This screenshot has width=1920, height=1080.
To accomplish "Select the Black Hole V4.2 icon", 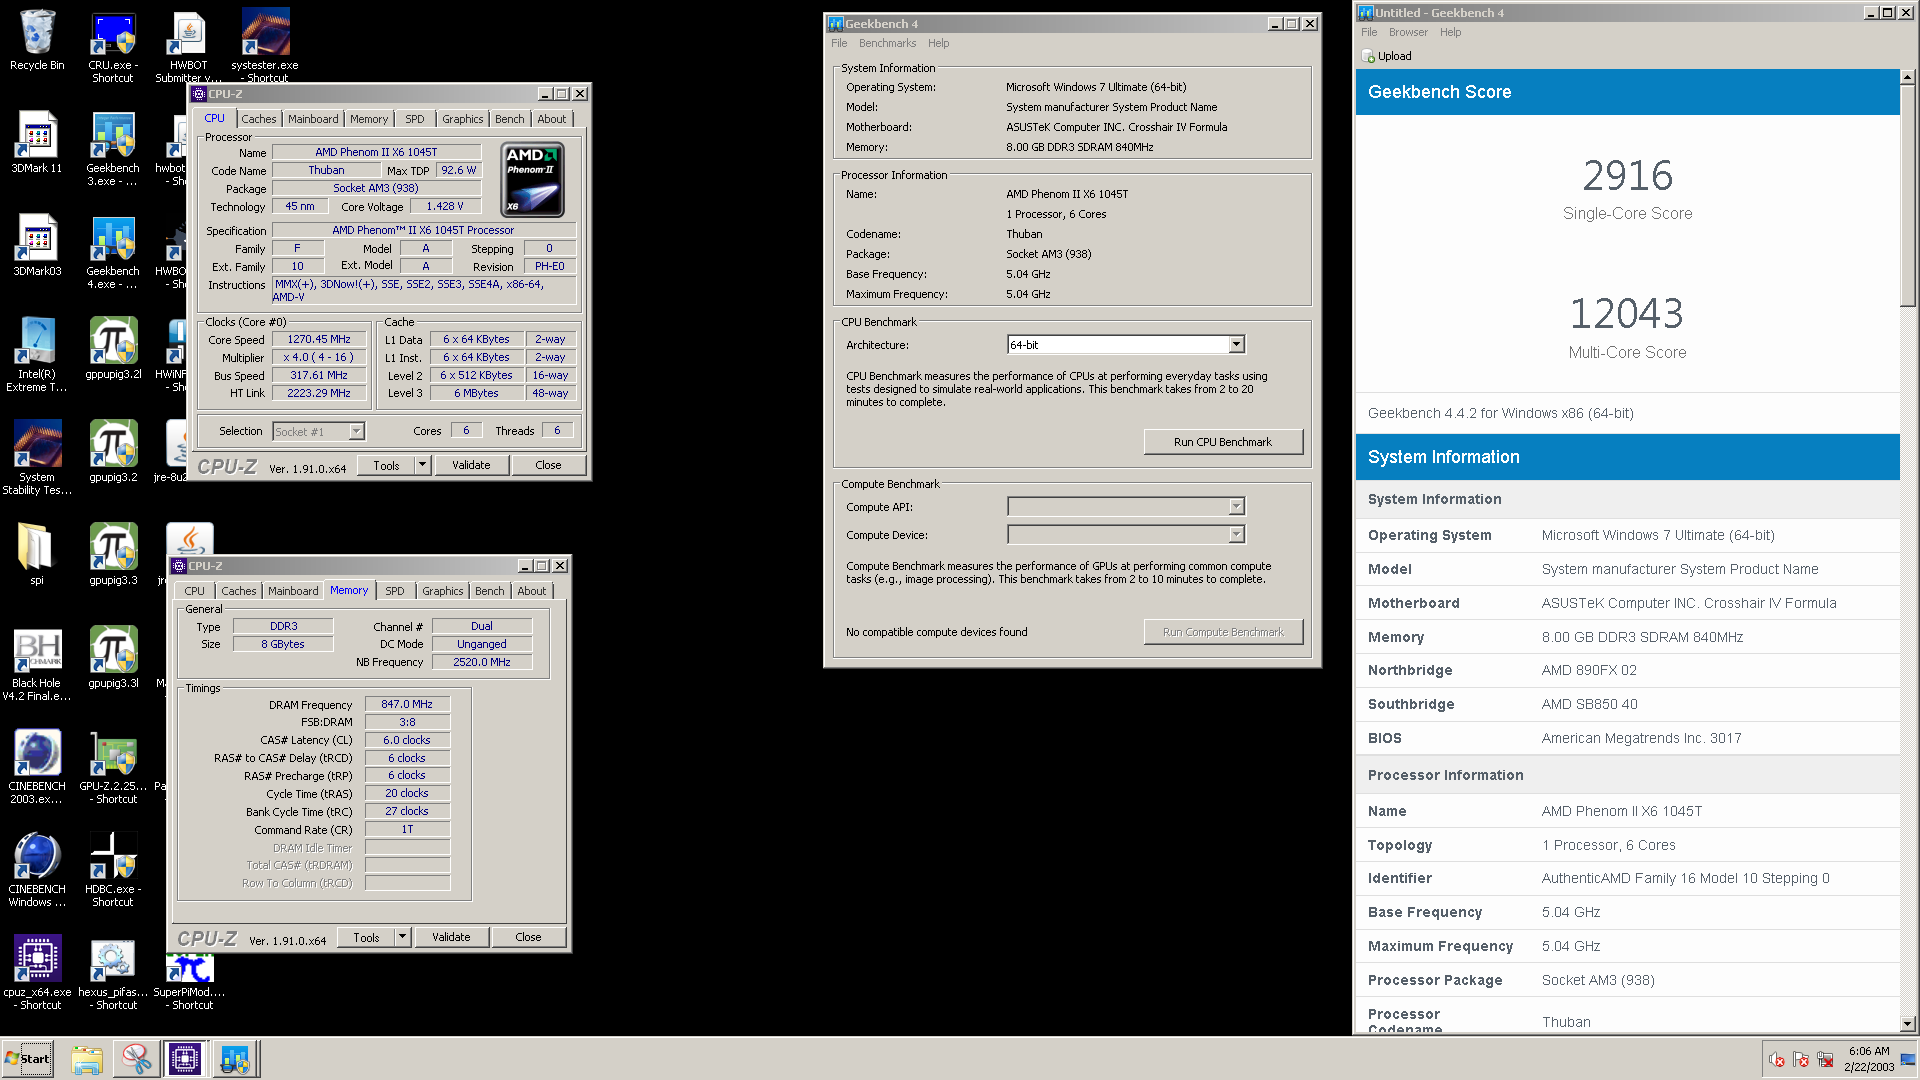I will 37,664.
